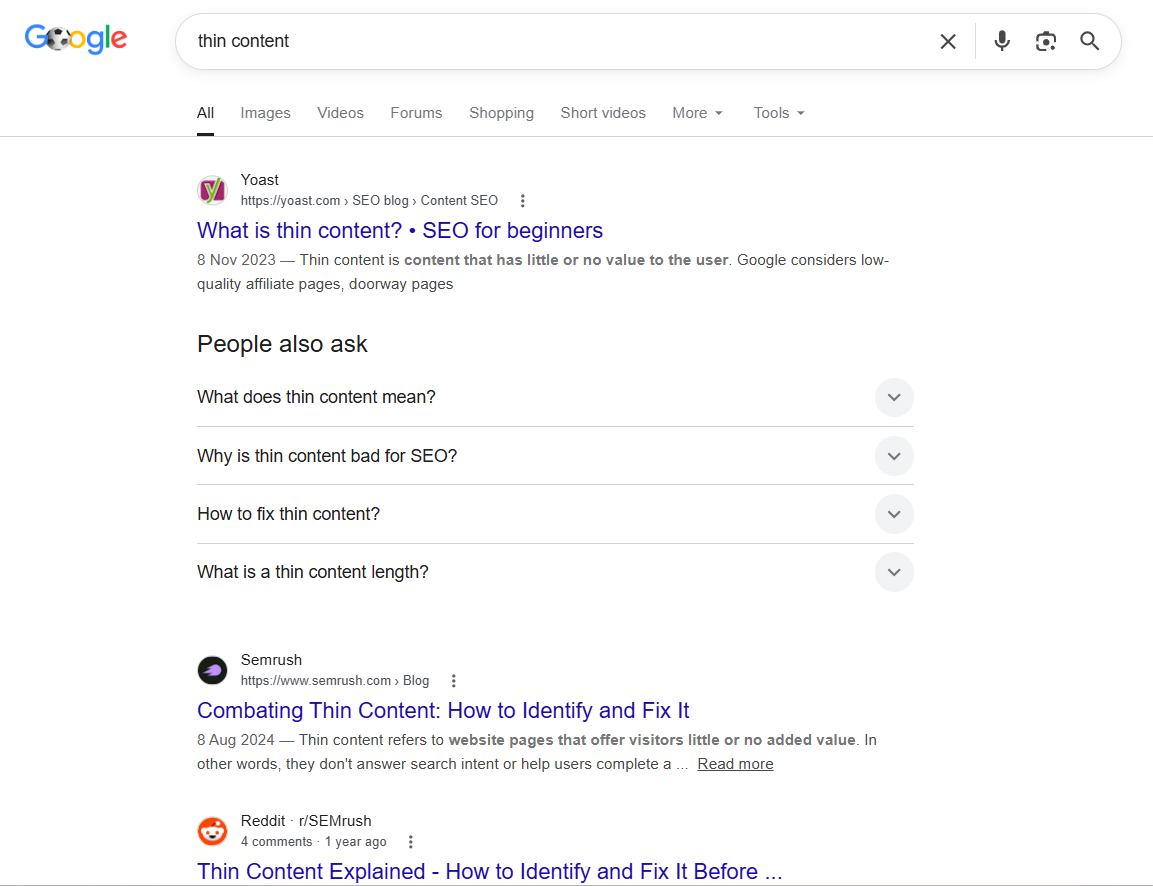1153x886 pixels.
Task: Switch to the Forums tab
Action: pyautogui.click(x=416, y=113)
